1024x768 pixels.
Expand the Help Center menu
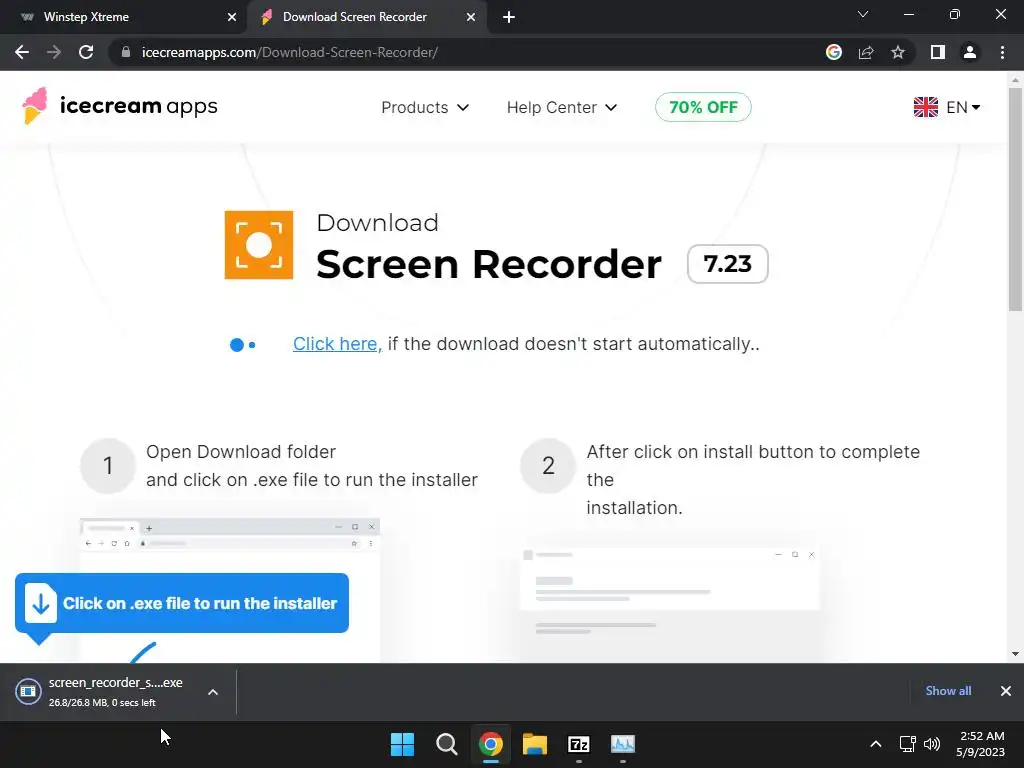click(562, 107)
